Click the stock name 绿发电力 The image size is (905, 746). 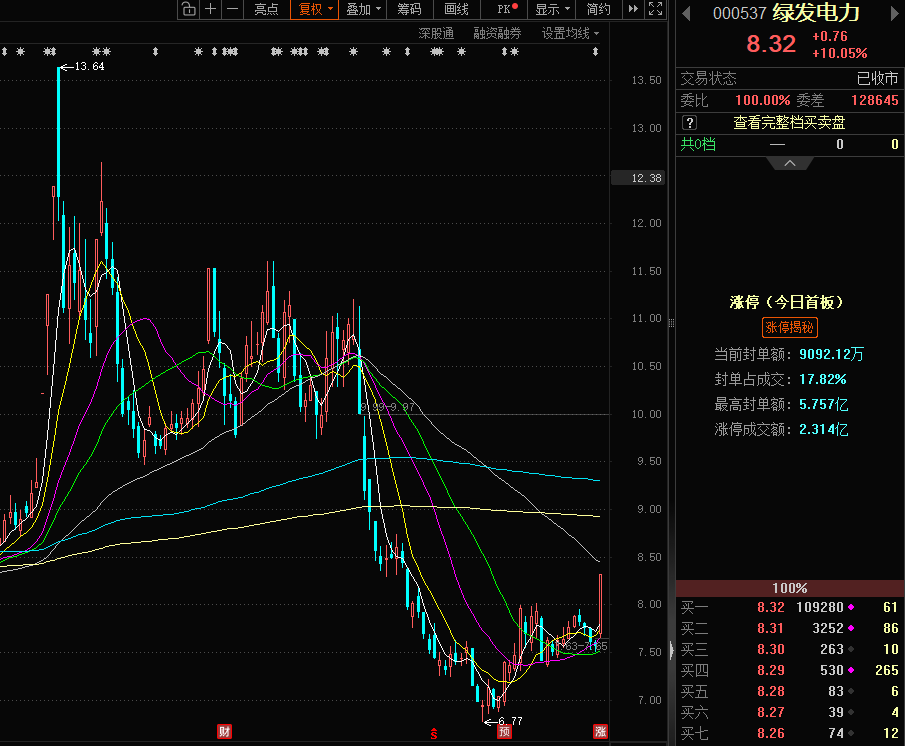tap(816, 13)
